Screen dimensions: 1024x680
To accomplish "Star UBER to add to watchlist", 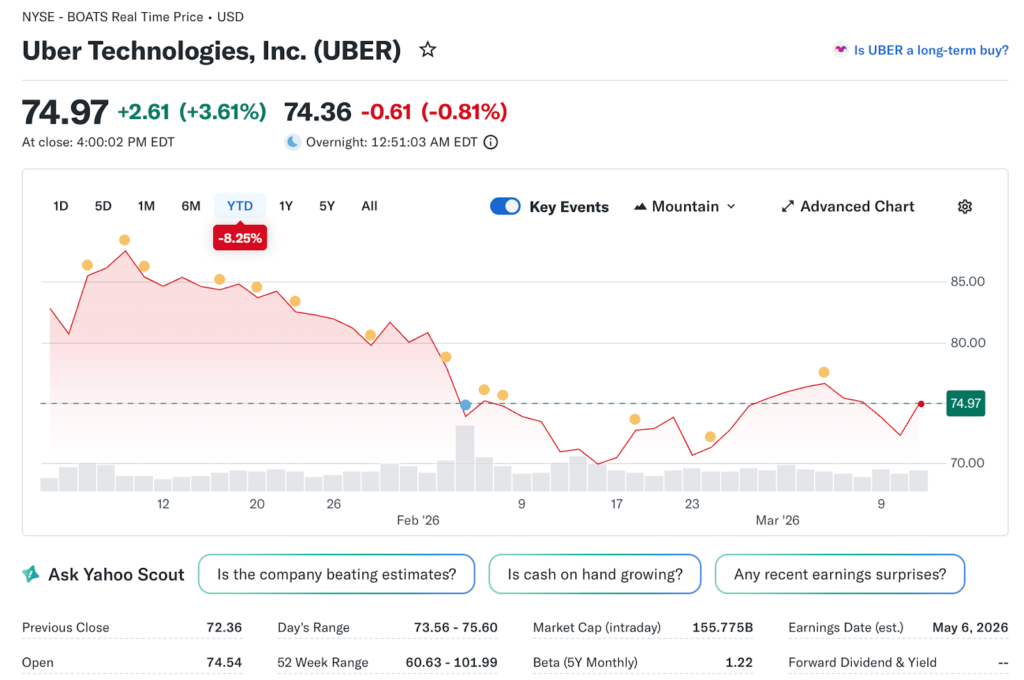I will click(x=428, y=50).
